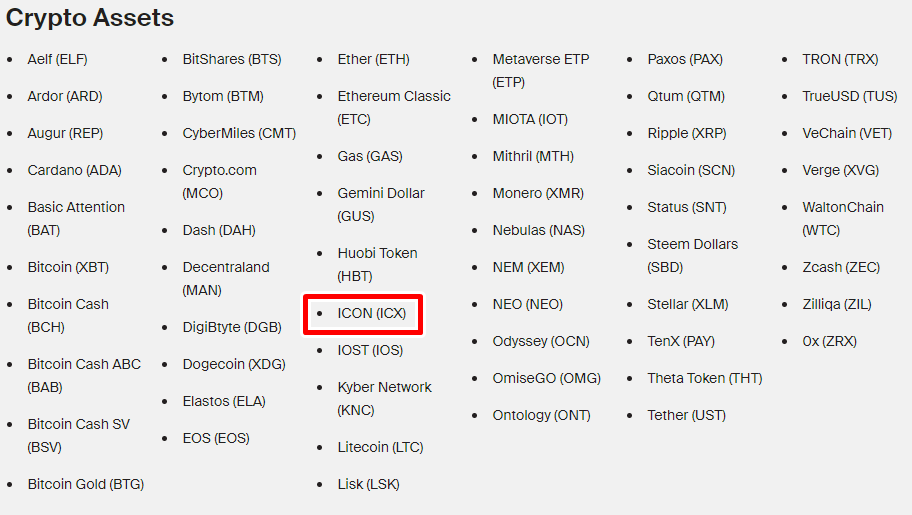The height and width of the screenshot is (515, 912).
Task: Open the Monero (XMR) item
Action: (x=538, y=193)
